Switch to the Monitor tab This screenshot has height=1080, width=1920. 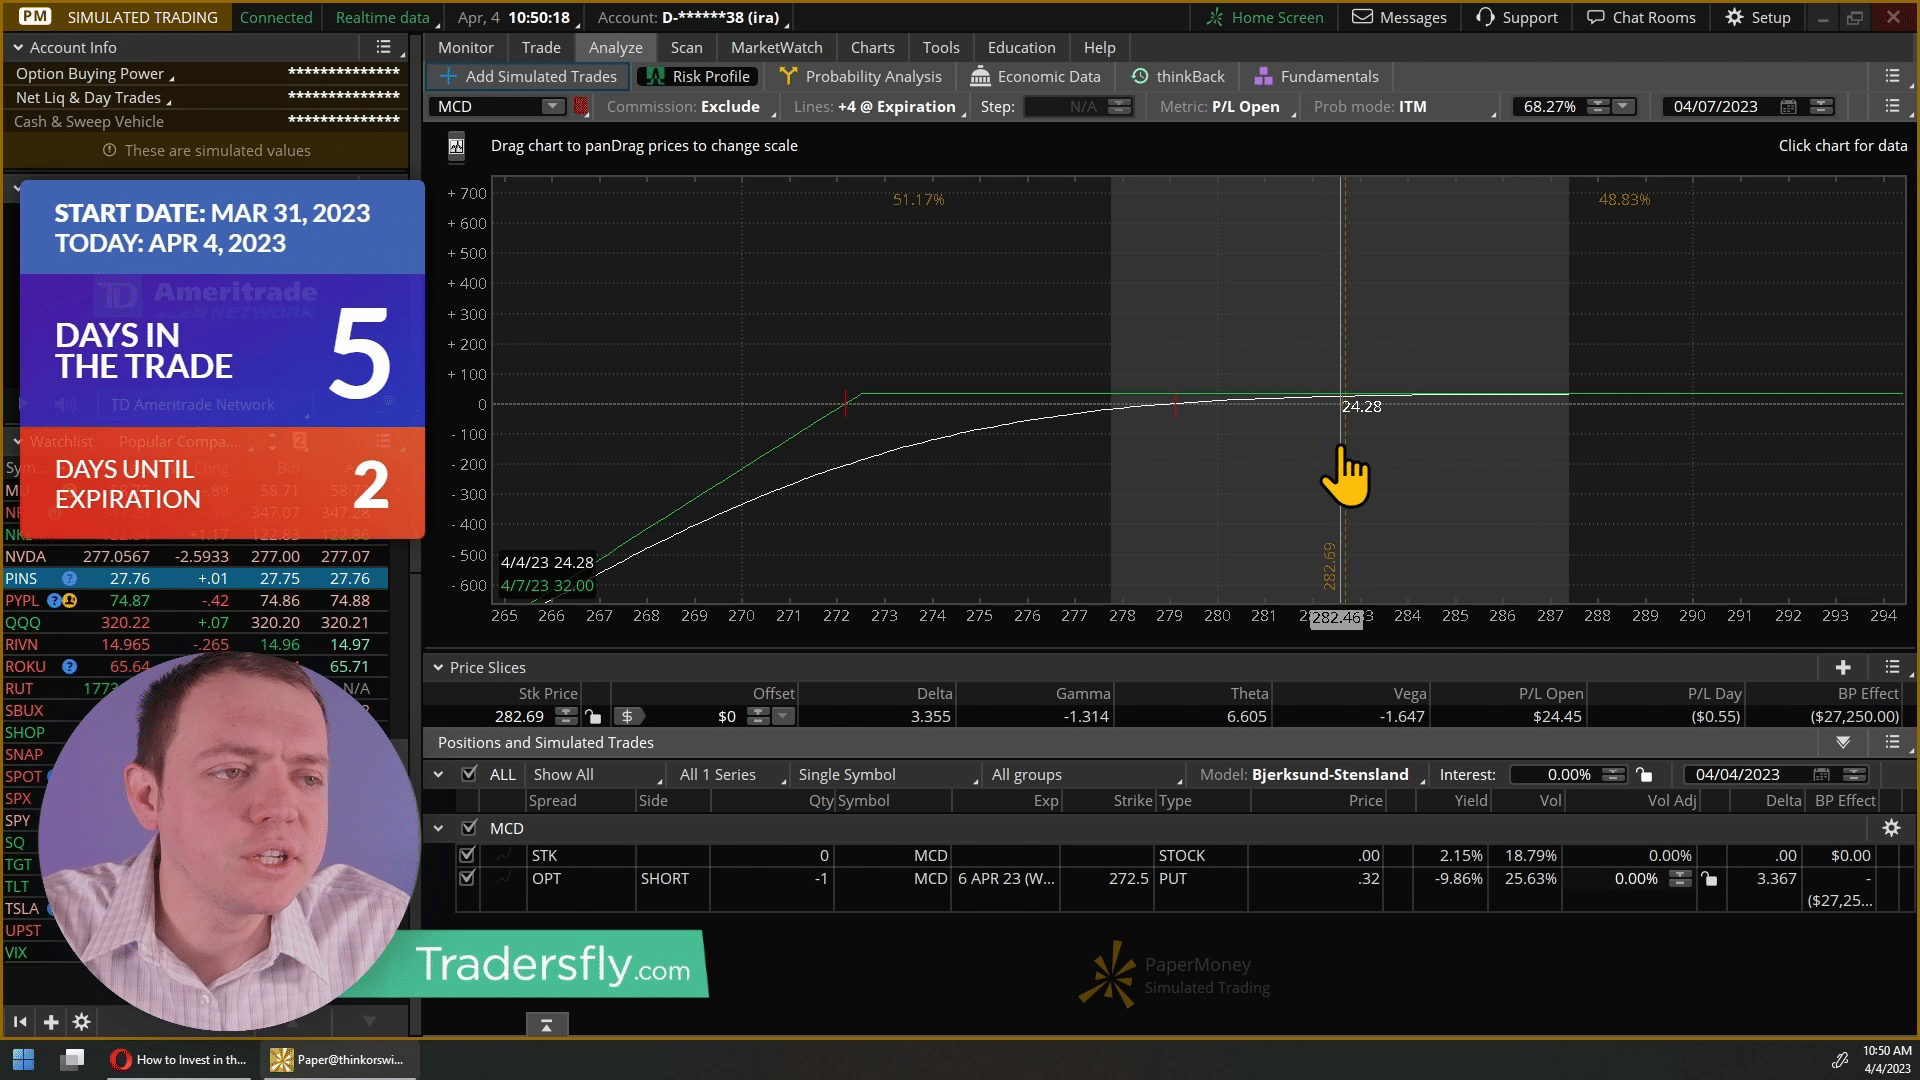[x=466, y=47]
